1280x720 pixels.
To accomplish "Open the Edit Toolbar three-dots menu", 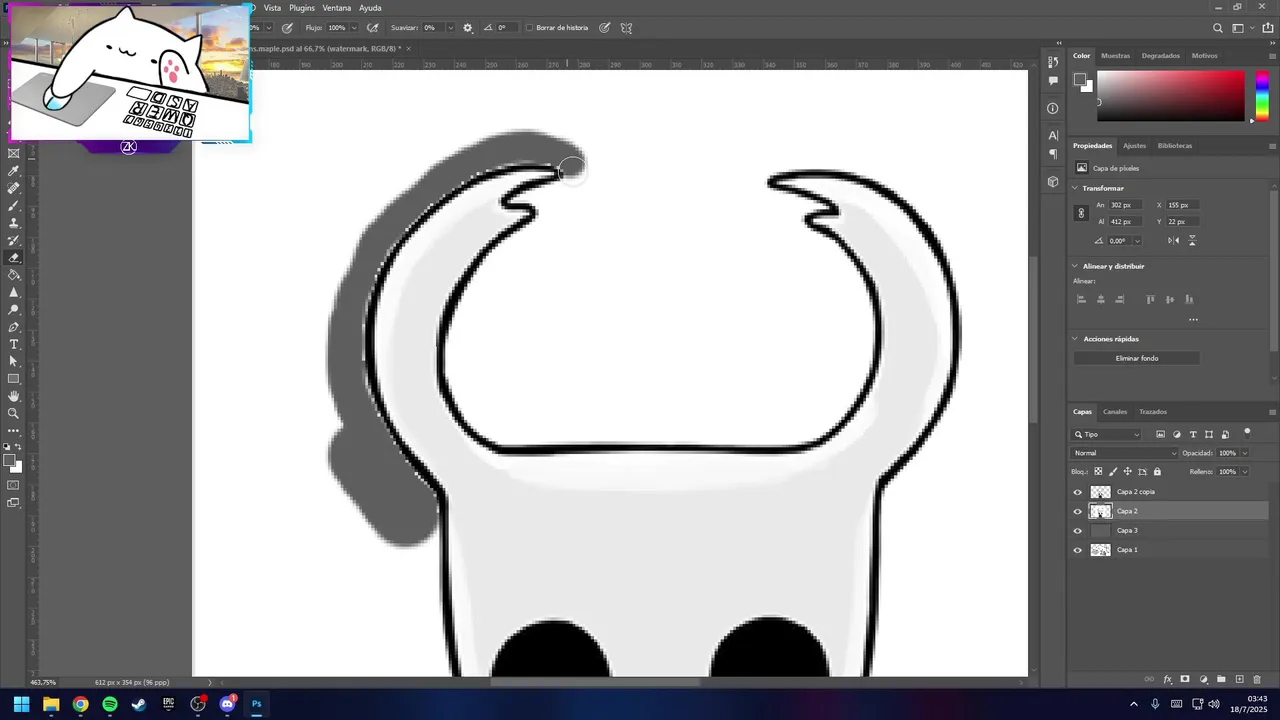I will 13,430.
